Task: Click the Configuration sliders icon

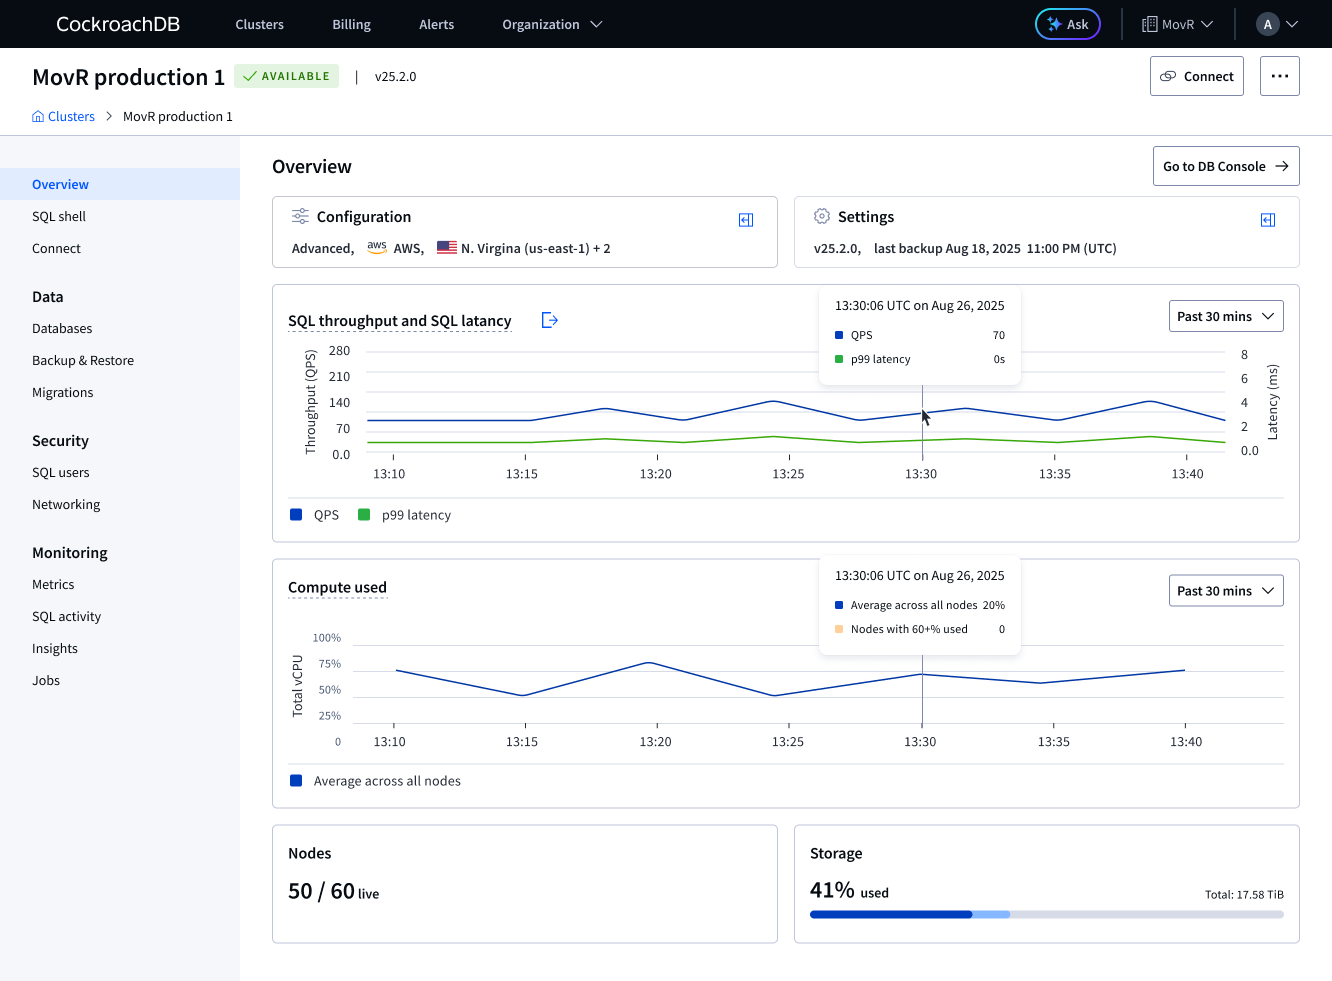Action: (300, 216)
